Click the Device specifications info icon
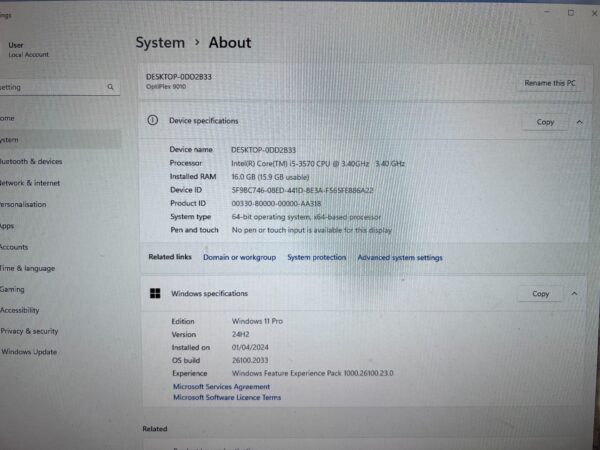Image resolution: width=600 pixels, height=450 pixels. 152,121
